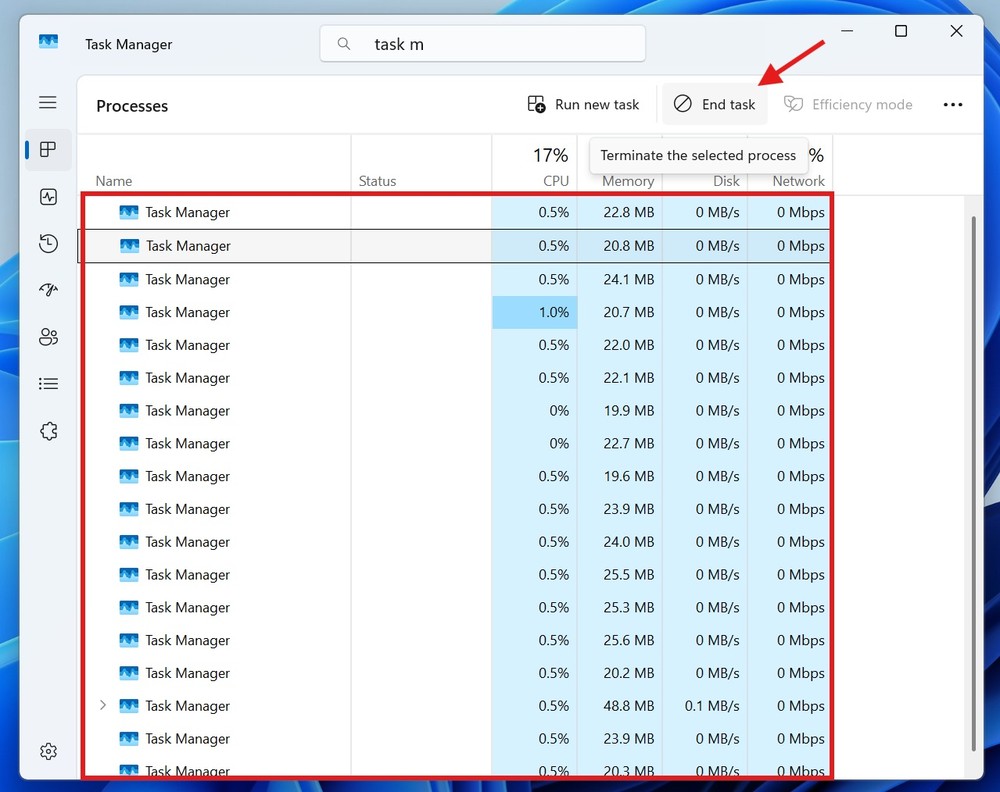Select the App history sidebar icon
This screenshot has width=1000, height=792.
point(48,243)
